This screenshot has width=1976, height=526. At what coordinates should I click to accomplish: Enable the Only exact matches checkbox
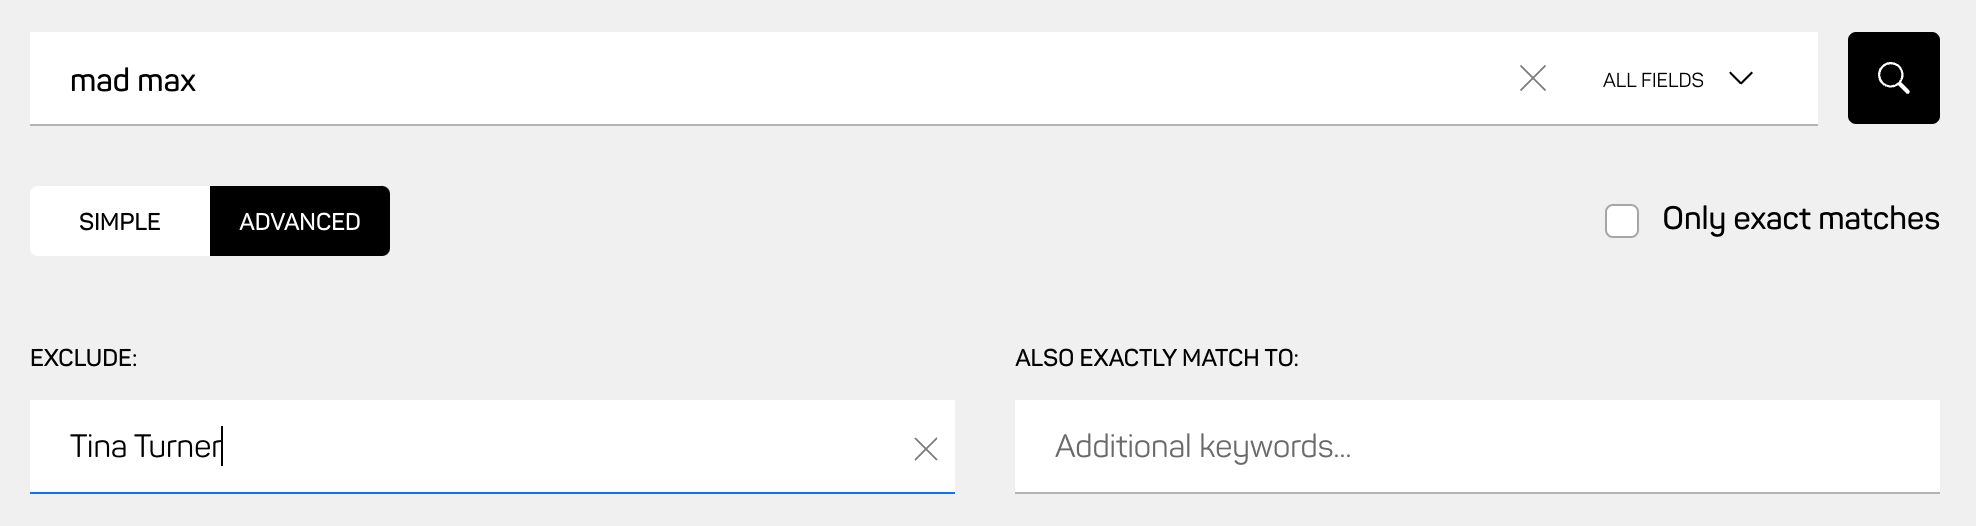coord(1621,221)
